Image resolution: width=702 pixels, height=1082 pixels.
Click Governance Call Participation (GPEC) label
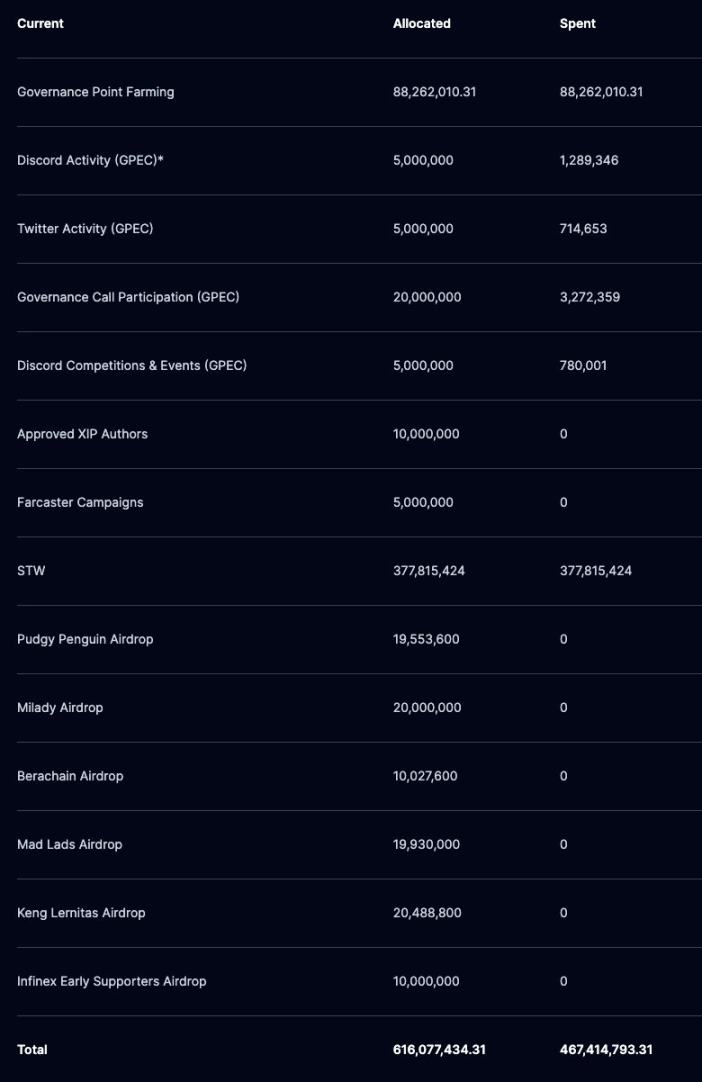[128, 297]
